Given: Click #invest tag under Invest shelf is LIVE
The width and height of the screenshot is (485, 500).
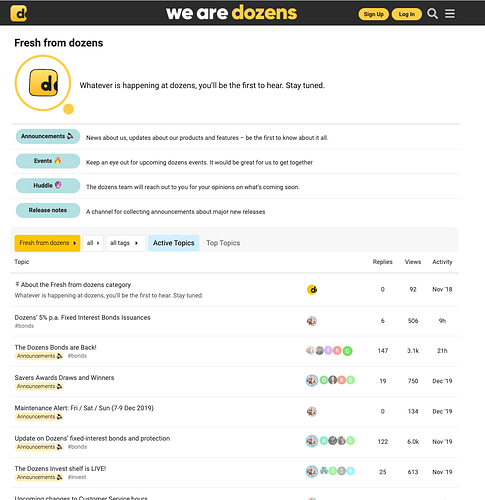Looking at the screenshot, I should tap(77, 477).
